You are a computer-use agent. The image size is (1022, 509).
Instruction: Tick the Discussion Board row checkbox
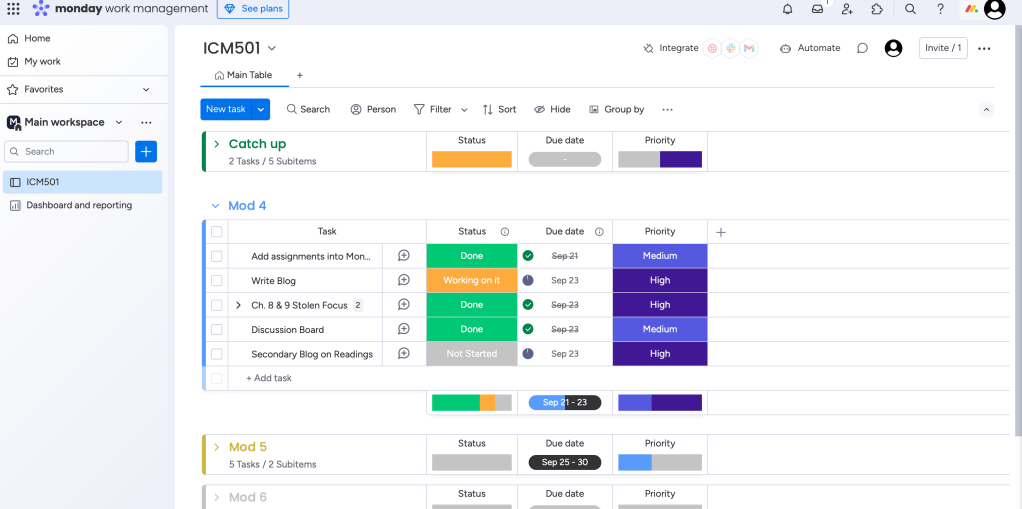tap(216, 330)
